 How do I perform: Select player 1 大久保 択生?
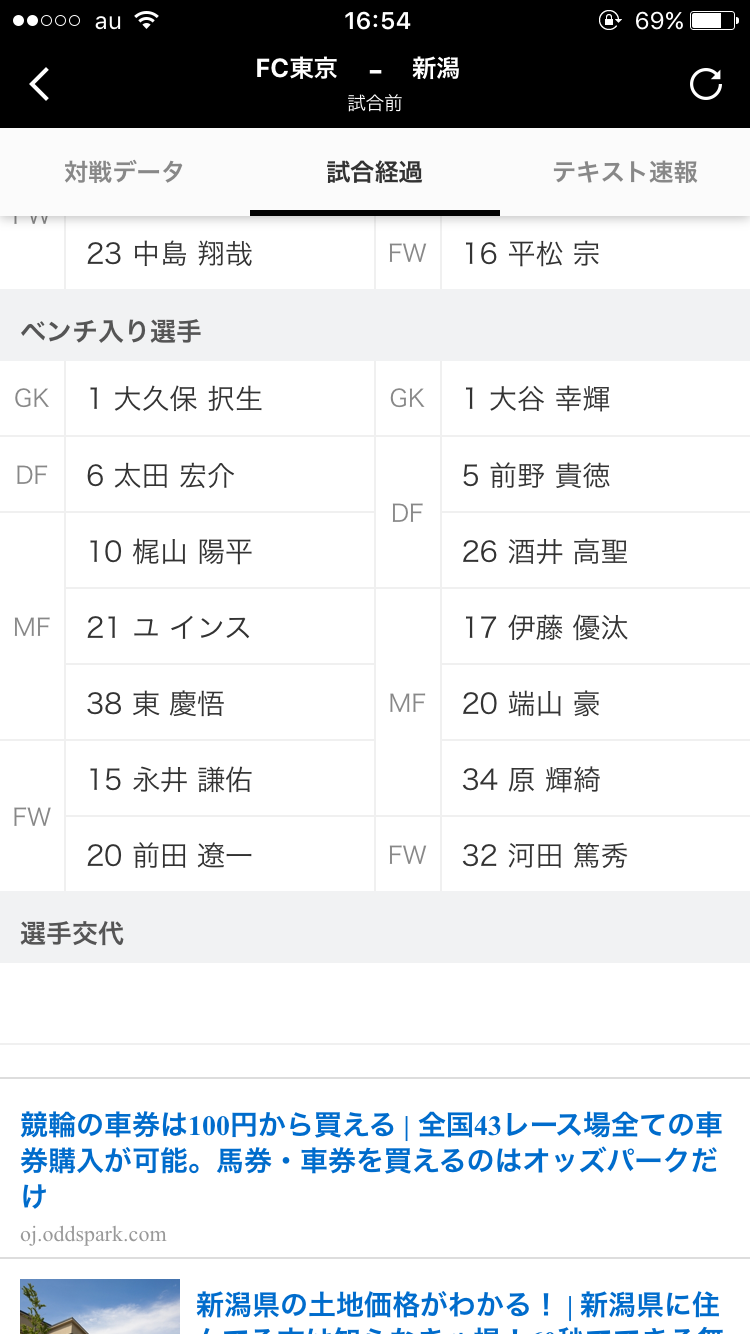pos(175,399)
